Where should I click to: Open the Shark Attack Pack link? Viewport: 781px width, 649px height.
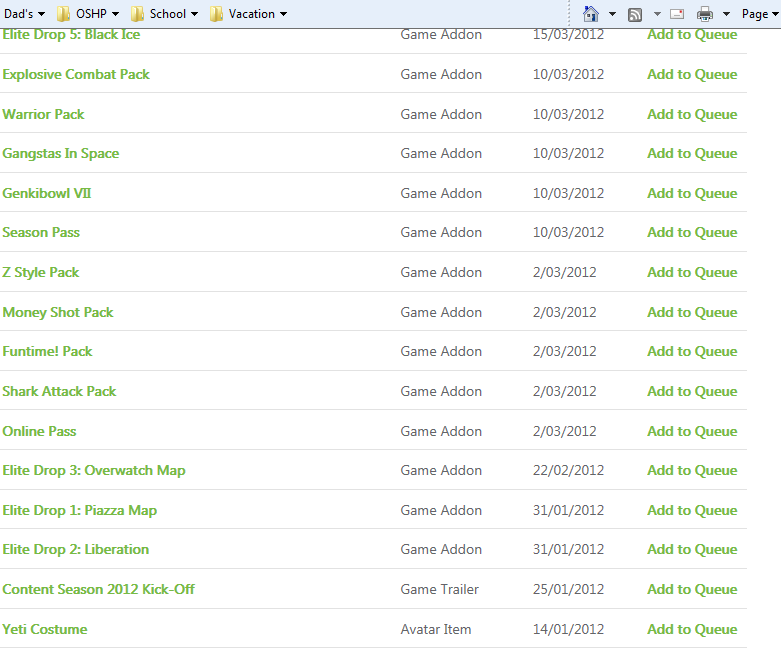[x=59, y=391]
